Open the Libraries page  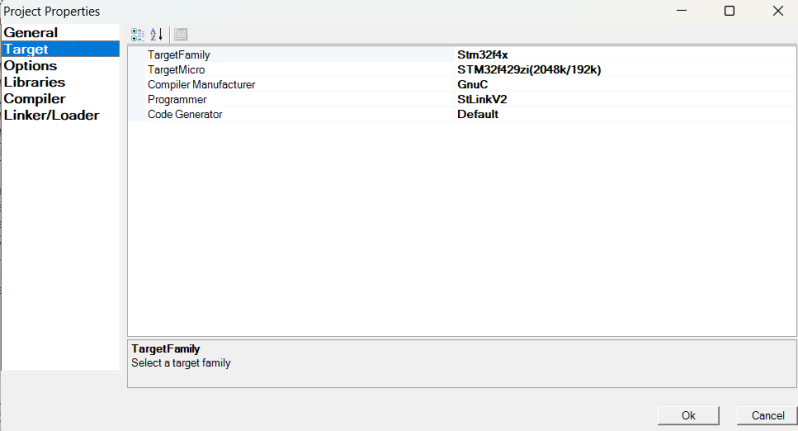tap(34, 82)
